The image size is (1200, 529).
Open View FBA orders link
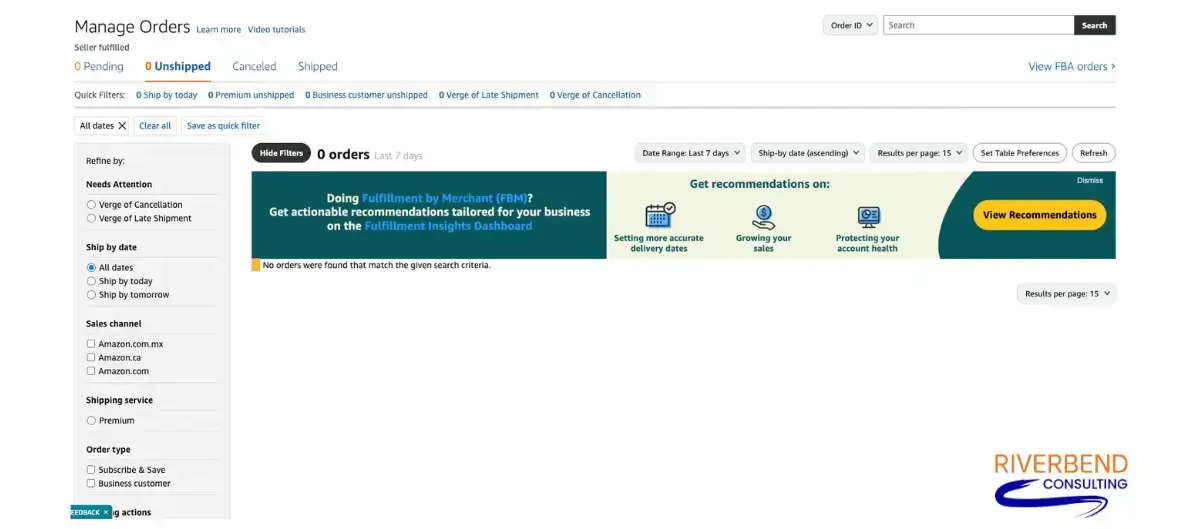[x=1071, y=67]
